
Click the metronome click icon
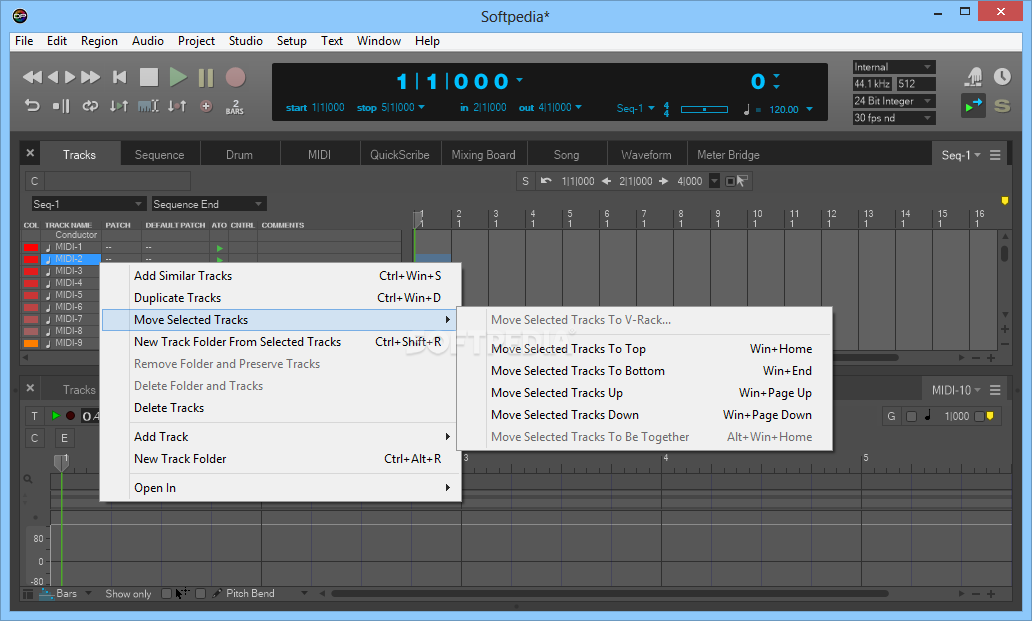coord(973,77)
